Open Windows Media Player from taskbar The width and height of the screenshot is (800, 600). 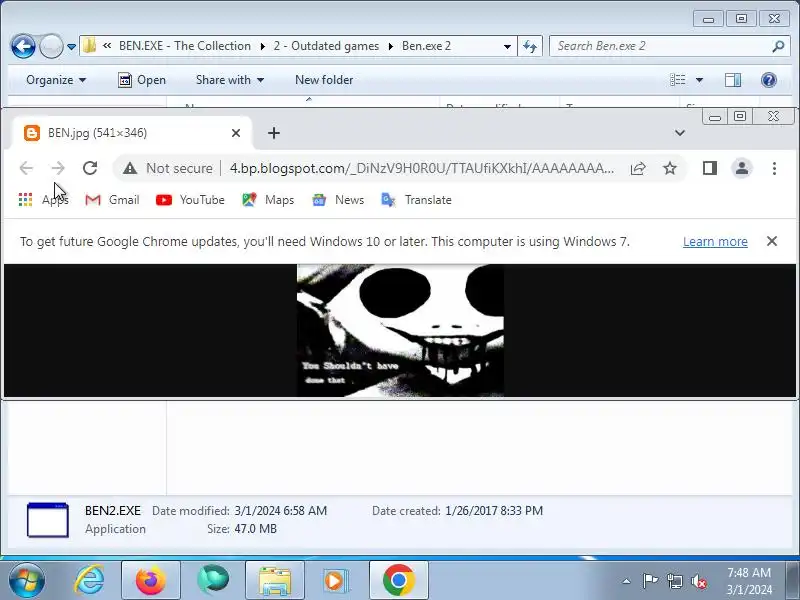tap(336, 580)
